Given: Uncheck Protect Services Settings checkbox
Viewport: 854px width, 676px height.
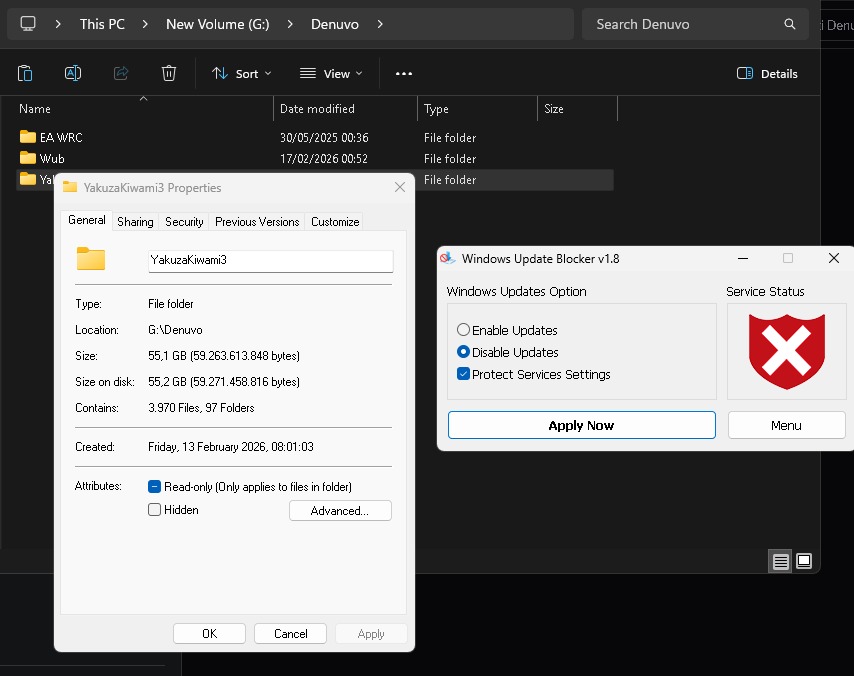Looking at the screenshot, I should tap(463, 374).
